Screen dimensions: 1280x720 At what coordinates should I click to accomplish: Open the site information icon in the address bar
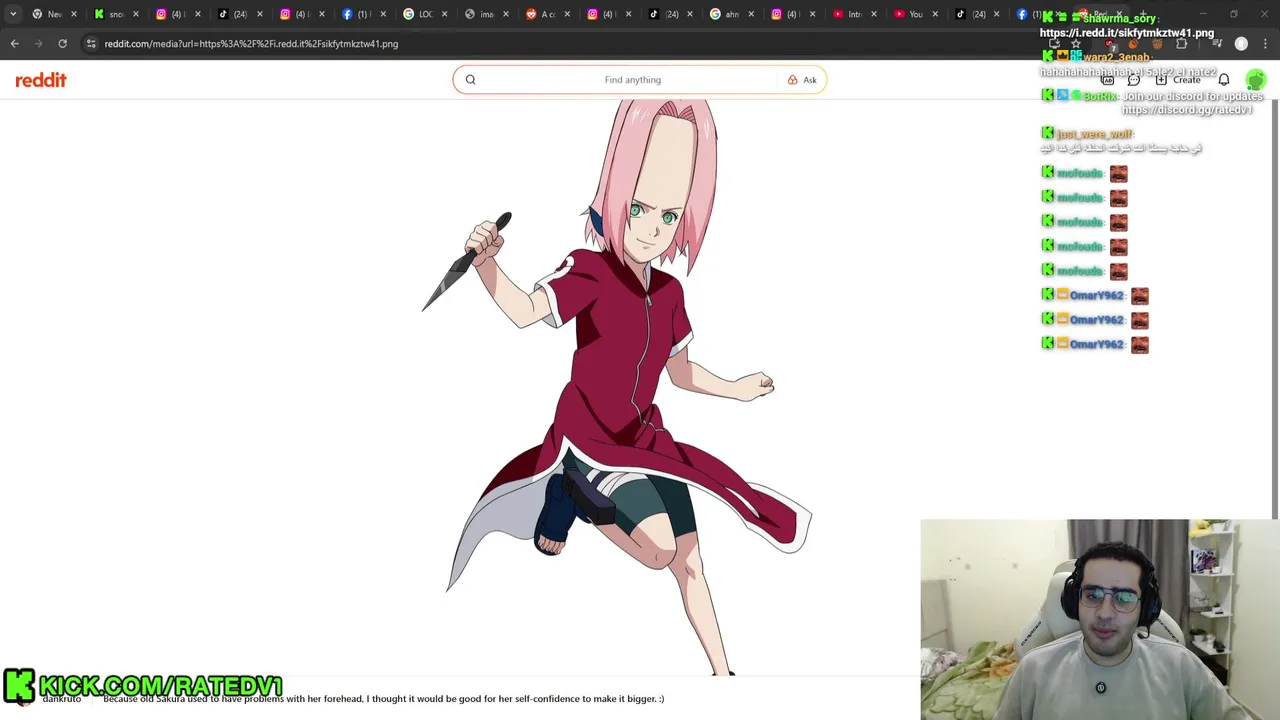91,44
